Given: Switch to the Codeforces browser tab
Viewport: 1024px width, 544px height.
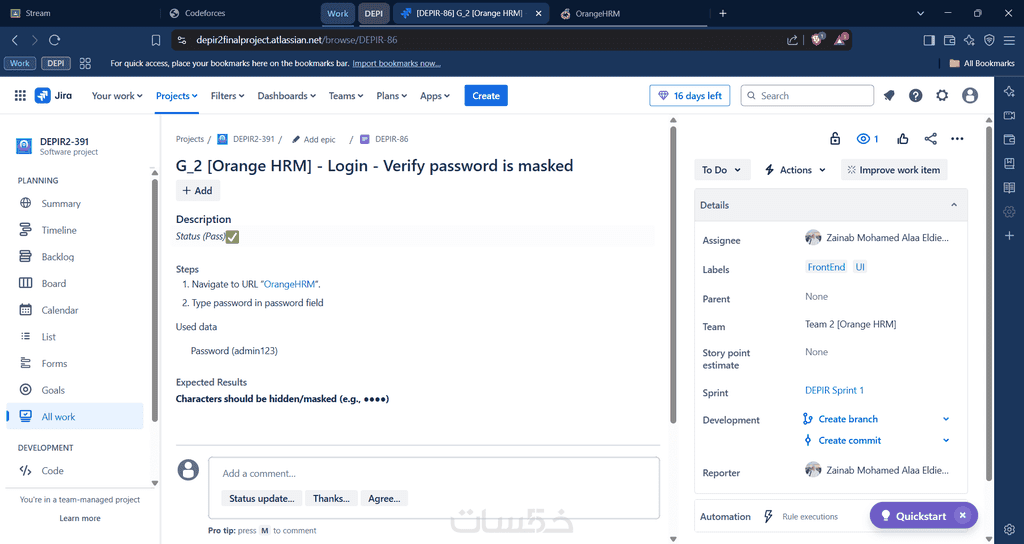Looking at the screenshot, I should (204, 13).
